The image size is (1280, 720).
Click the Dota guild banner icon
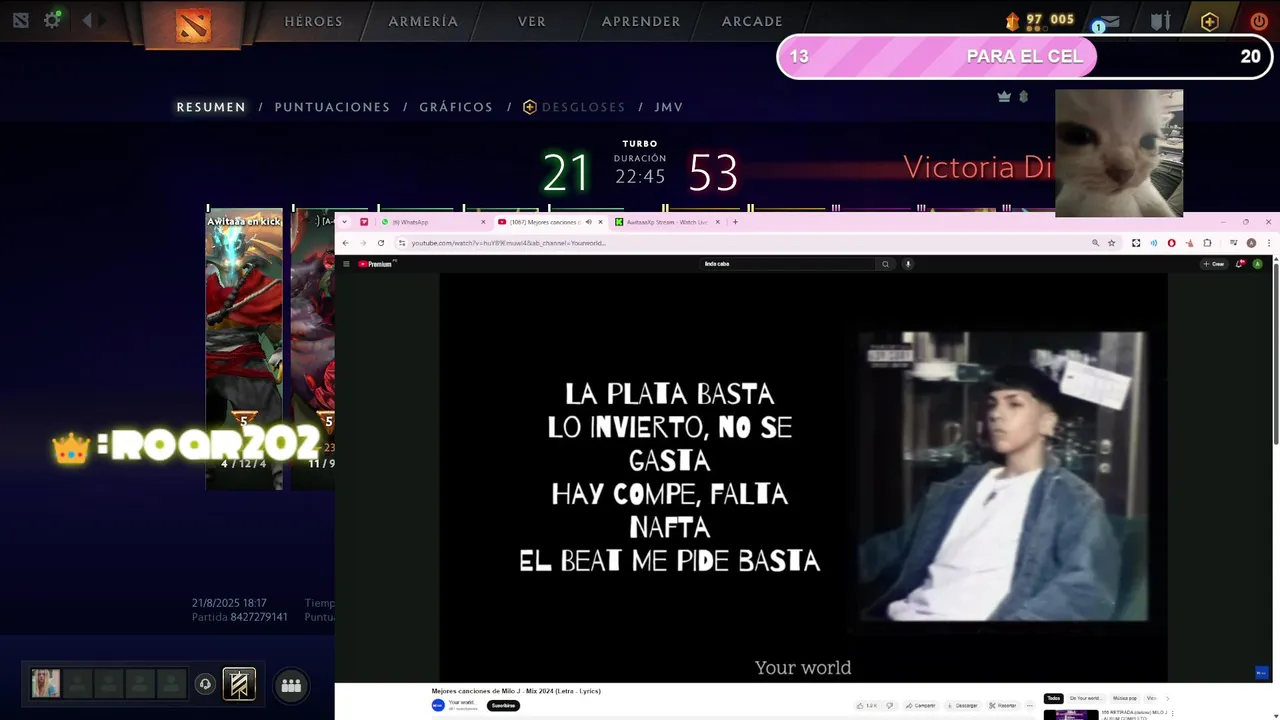click(239, 684)
